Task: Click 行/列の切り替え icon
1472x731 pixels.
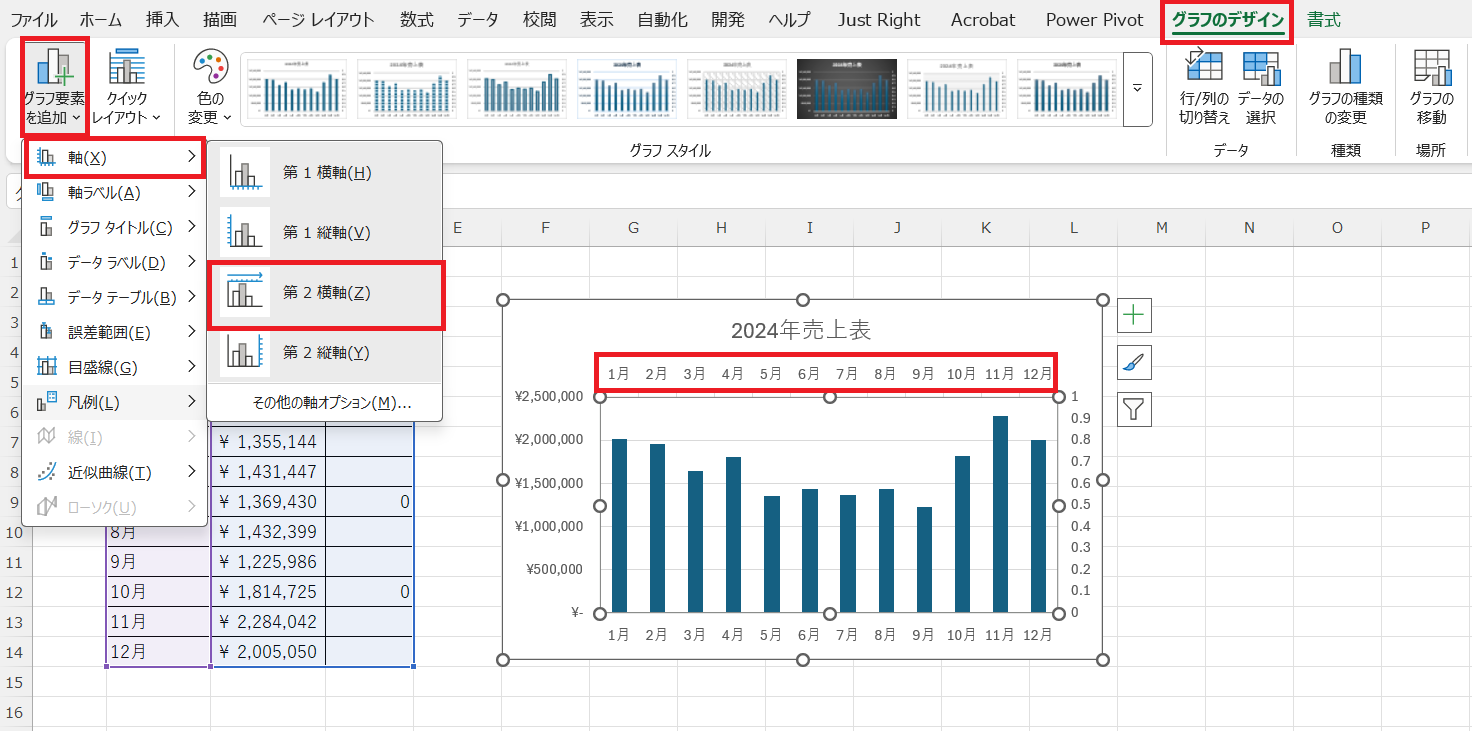Action: coord(1203,88)
